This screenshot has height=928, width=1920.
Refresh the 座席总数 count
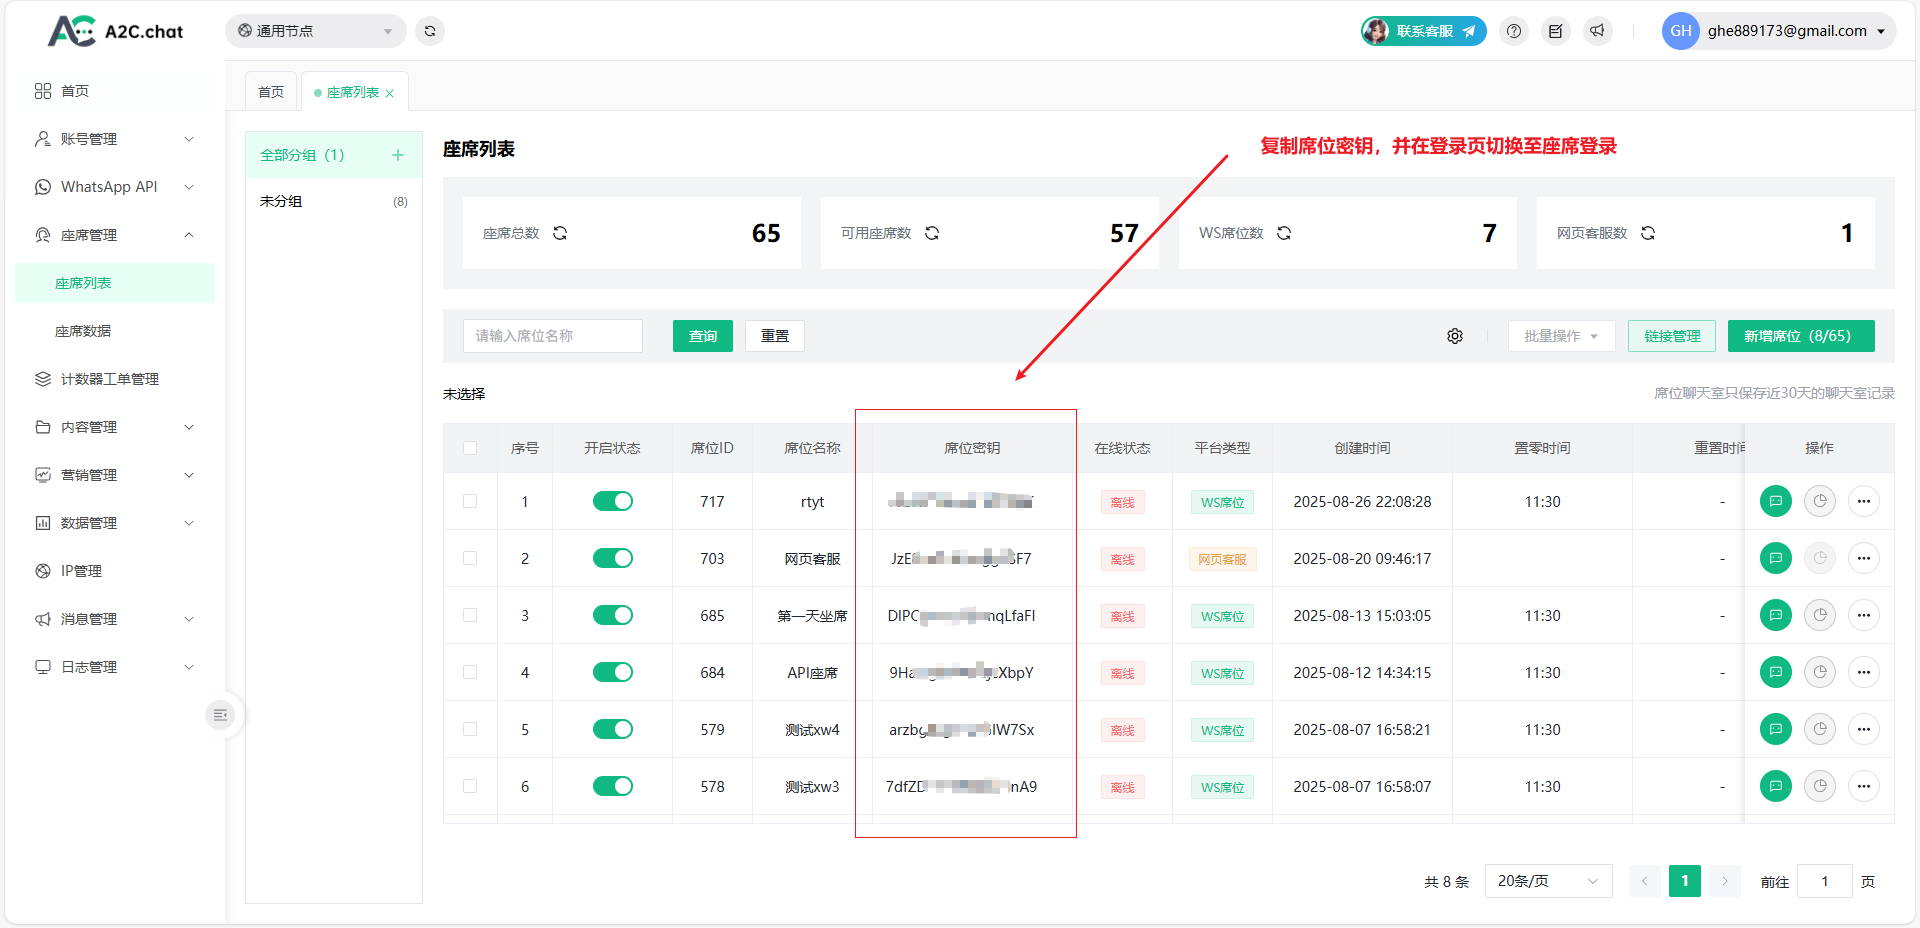click(560, 233)
